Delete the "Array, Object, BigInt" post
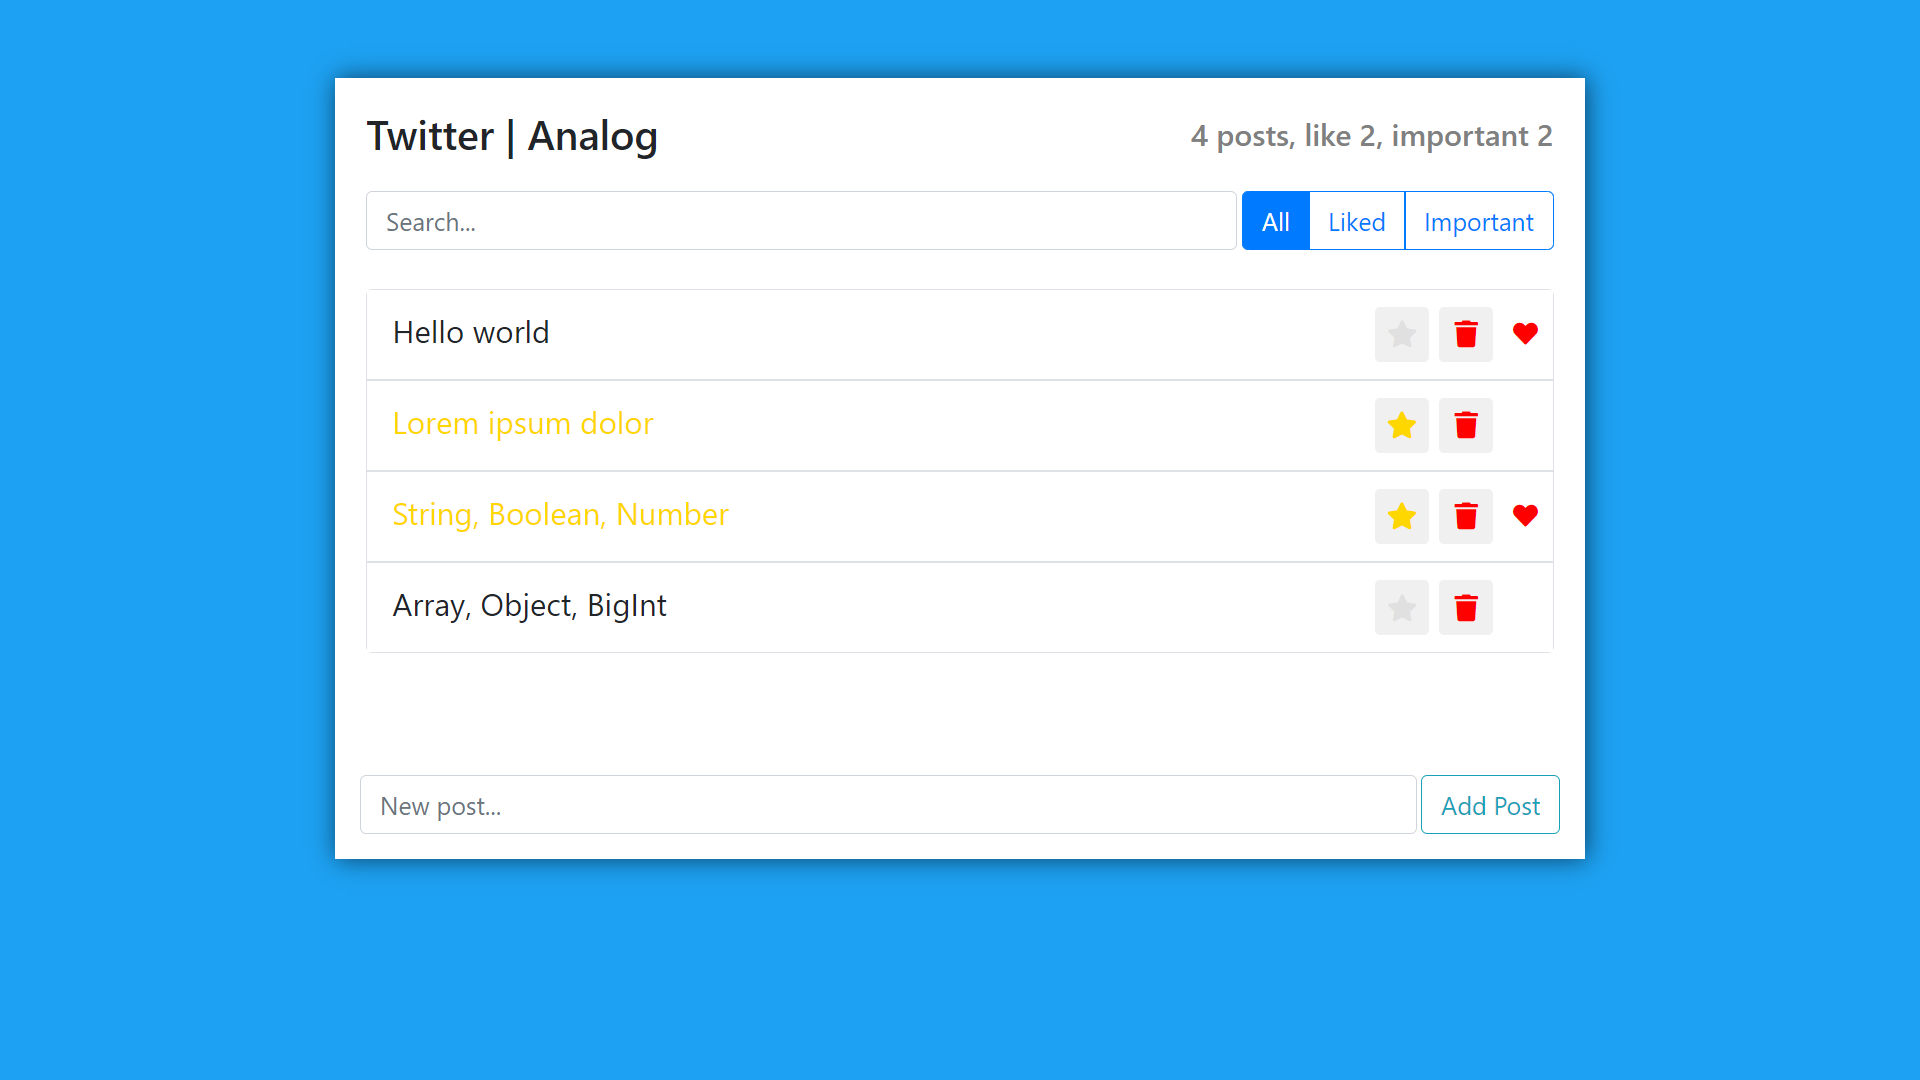 (x=1465, y=607)
